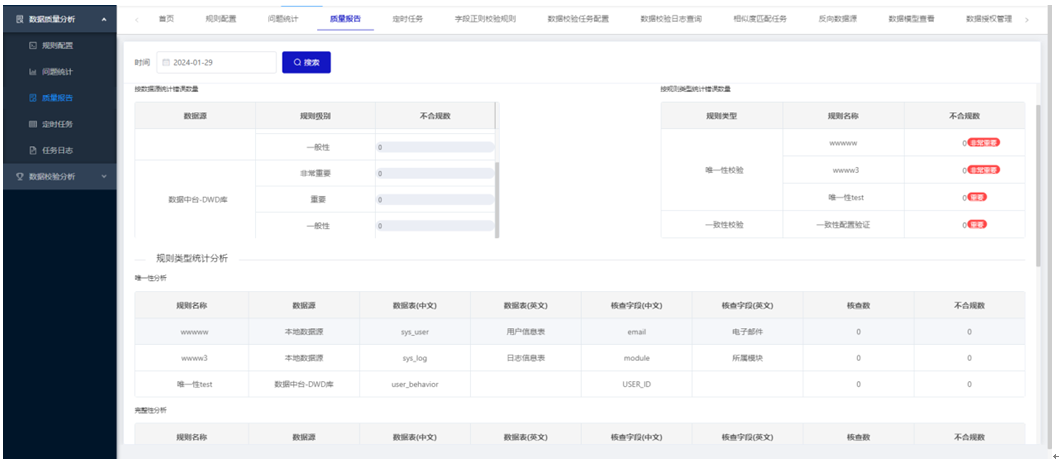
Task: Click the 用户信息表 cell
Action: [526, 332]
